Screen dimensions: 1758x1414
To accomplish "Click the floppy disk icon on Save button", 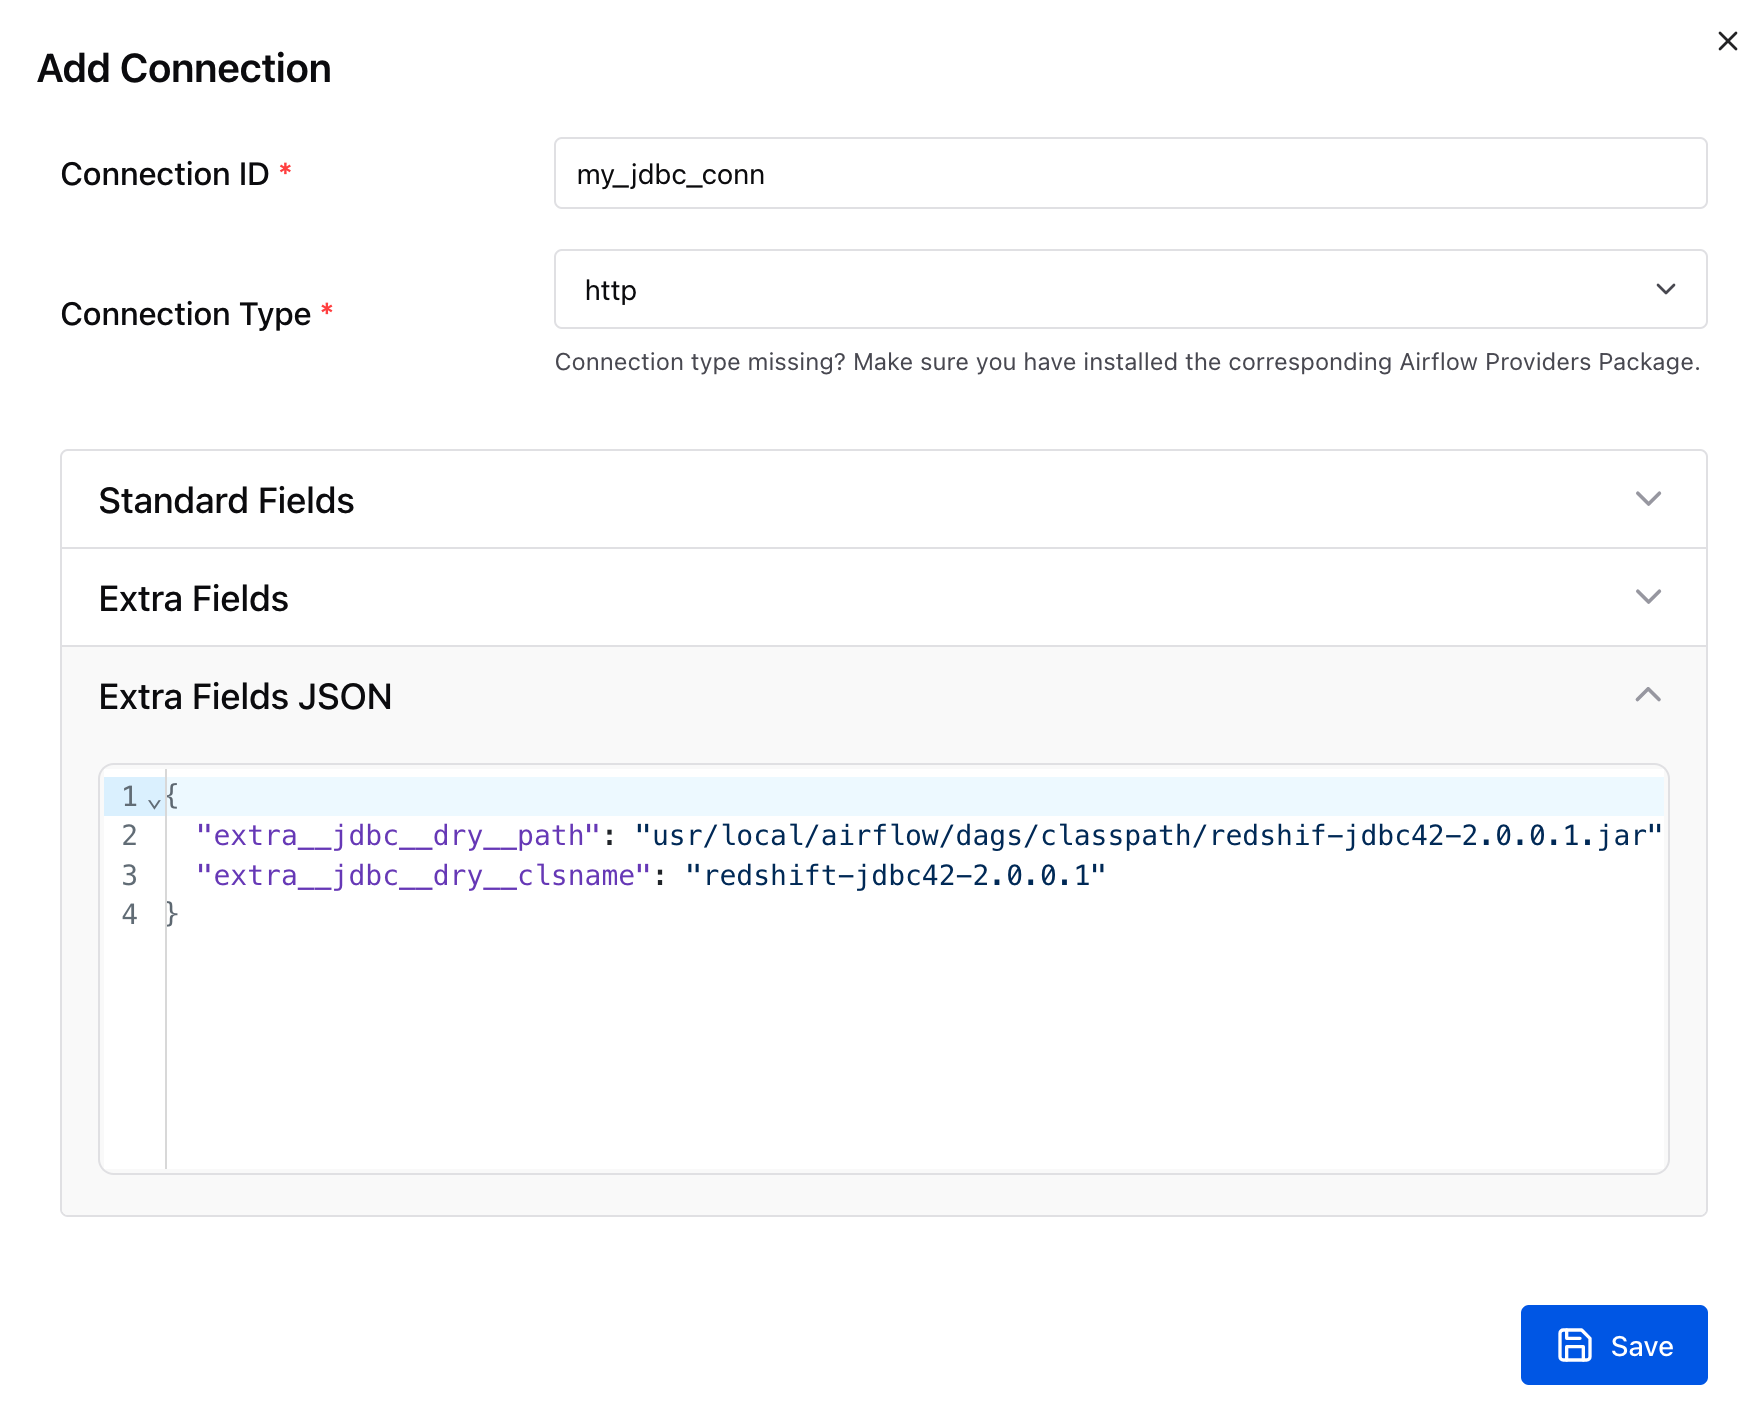I will [x=1574, y=1345].
